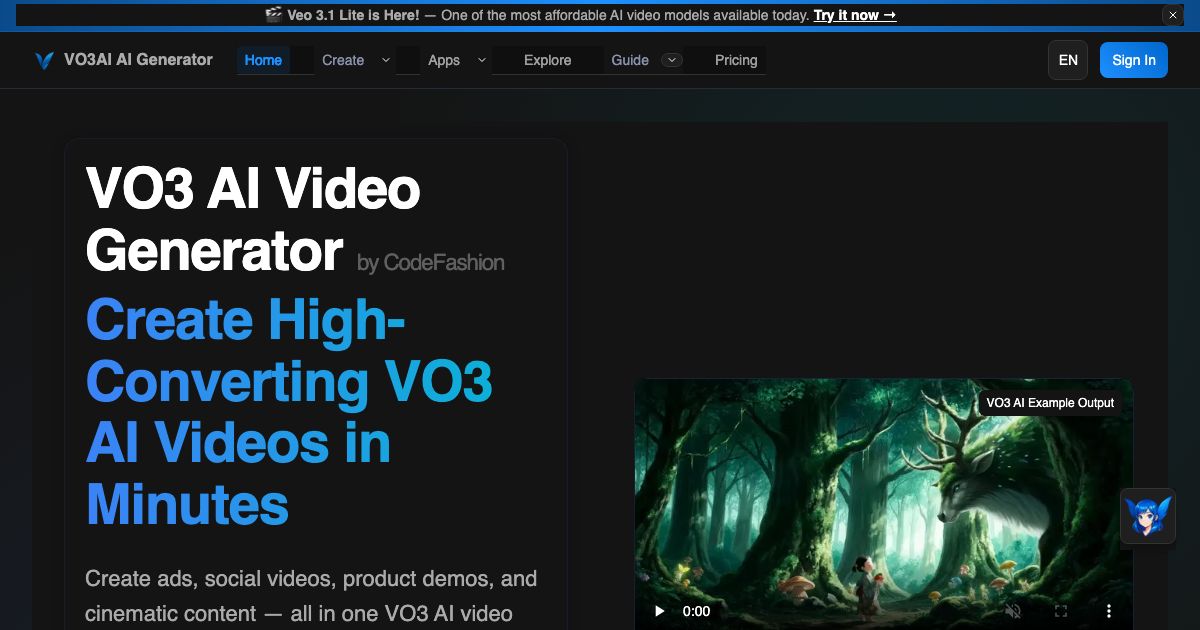Screen dimensions: 1200x630
Task: Select the Home nav item
Action: 263,60
